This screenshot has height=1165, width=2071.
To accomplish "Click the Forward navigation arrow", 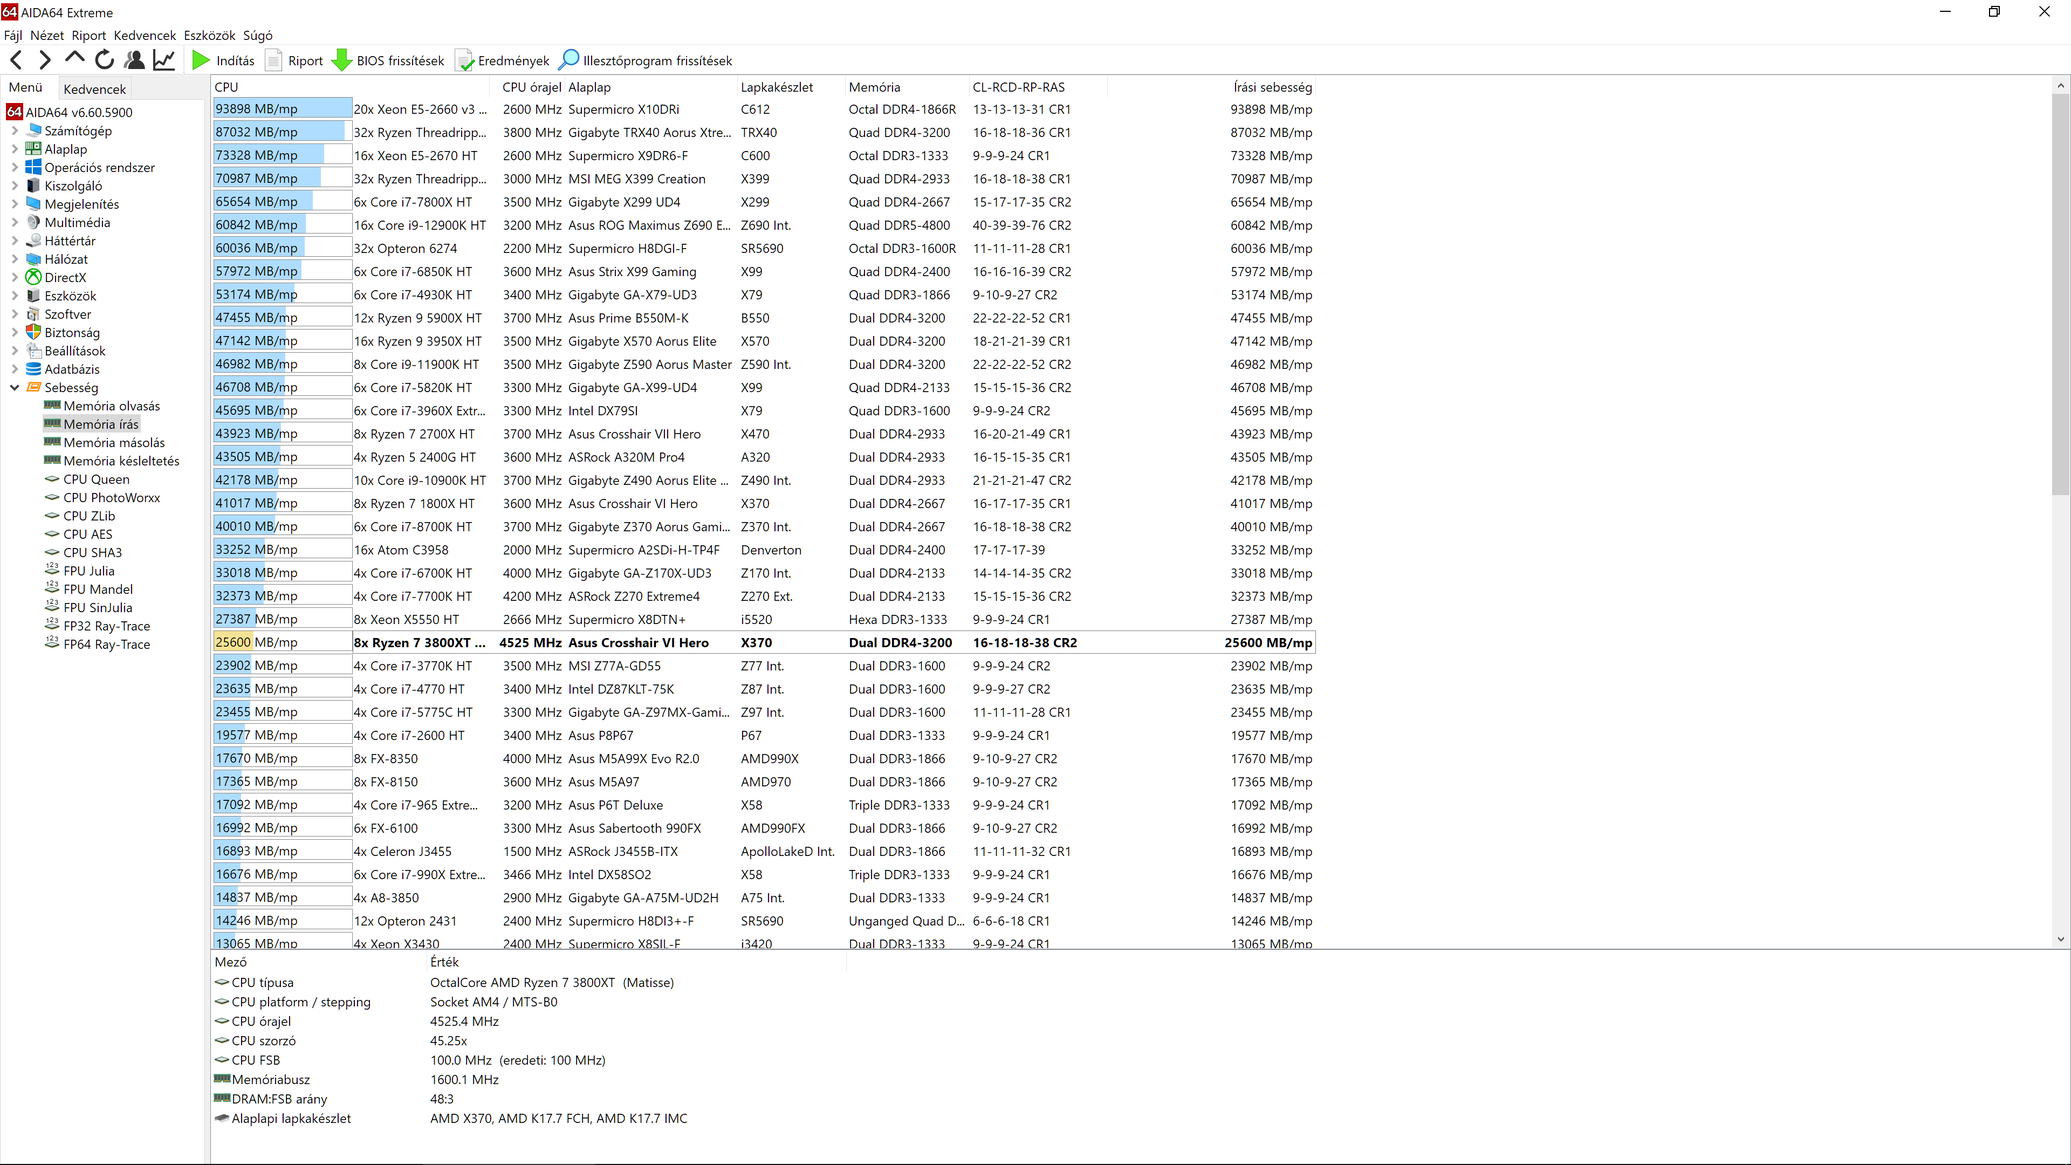I will coord(44,61).
